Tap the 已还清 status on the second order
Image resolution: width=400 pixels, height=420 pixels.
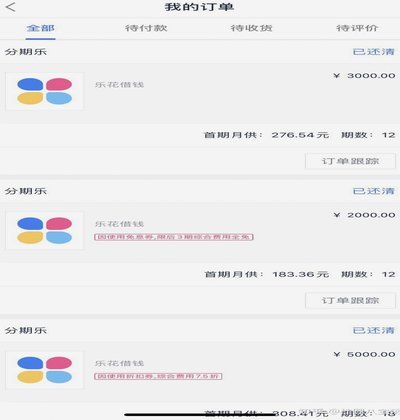[x=374, y=191]
